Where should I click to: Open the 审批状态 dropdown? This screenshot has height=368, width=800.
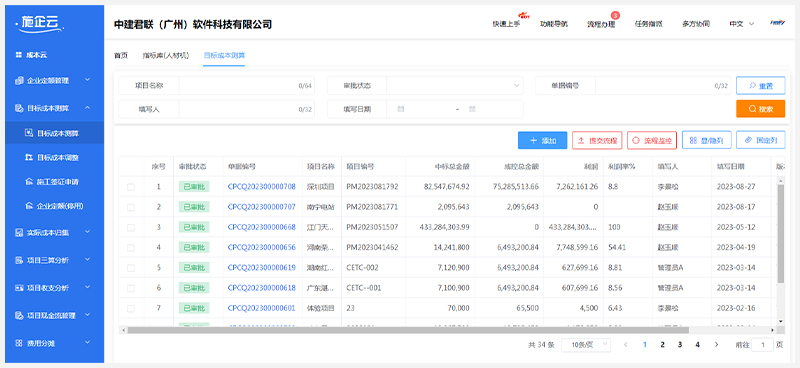click(x=455, y=86)
